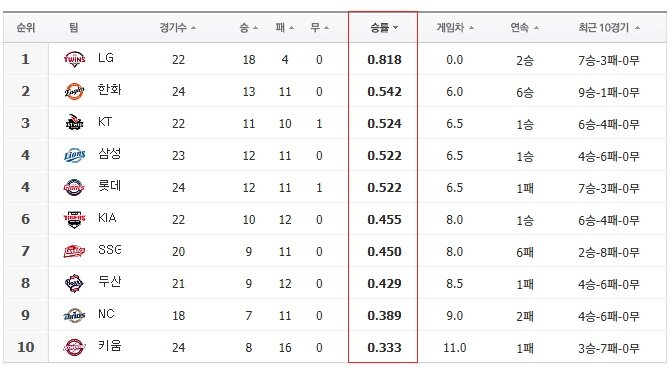This screenshot has height=370, width=670.
Task: Click the KIA Tigers team logo
Action: 74,219
